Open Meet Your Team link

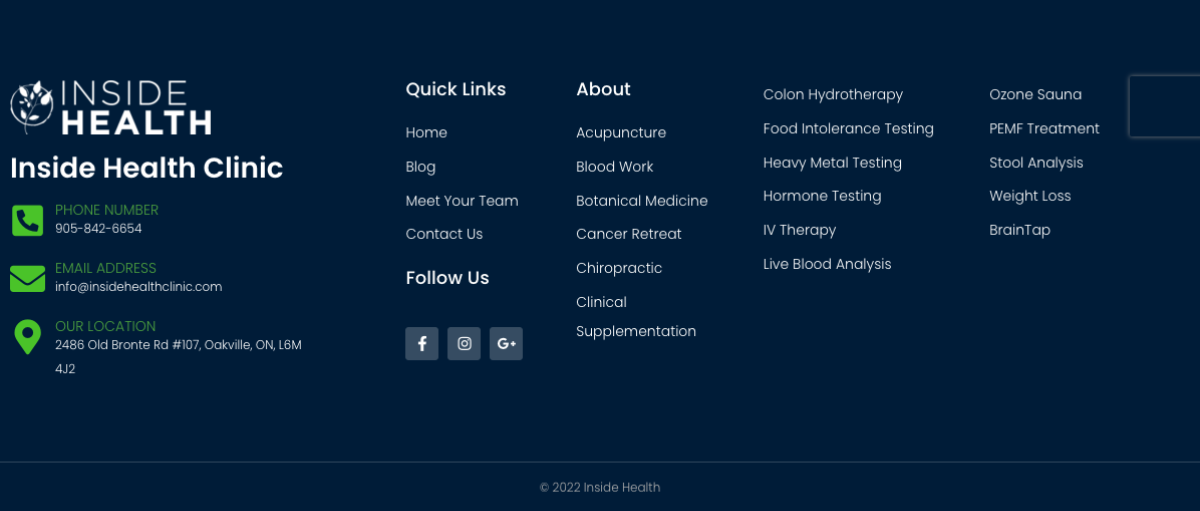click(462, 201)
